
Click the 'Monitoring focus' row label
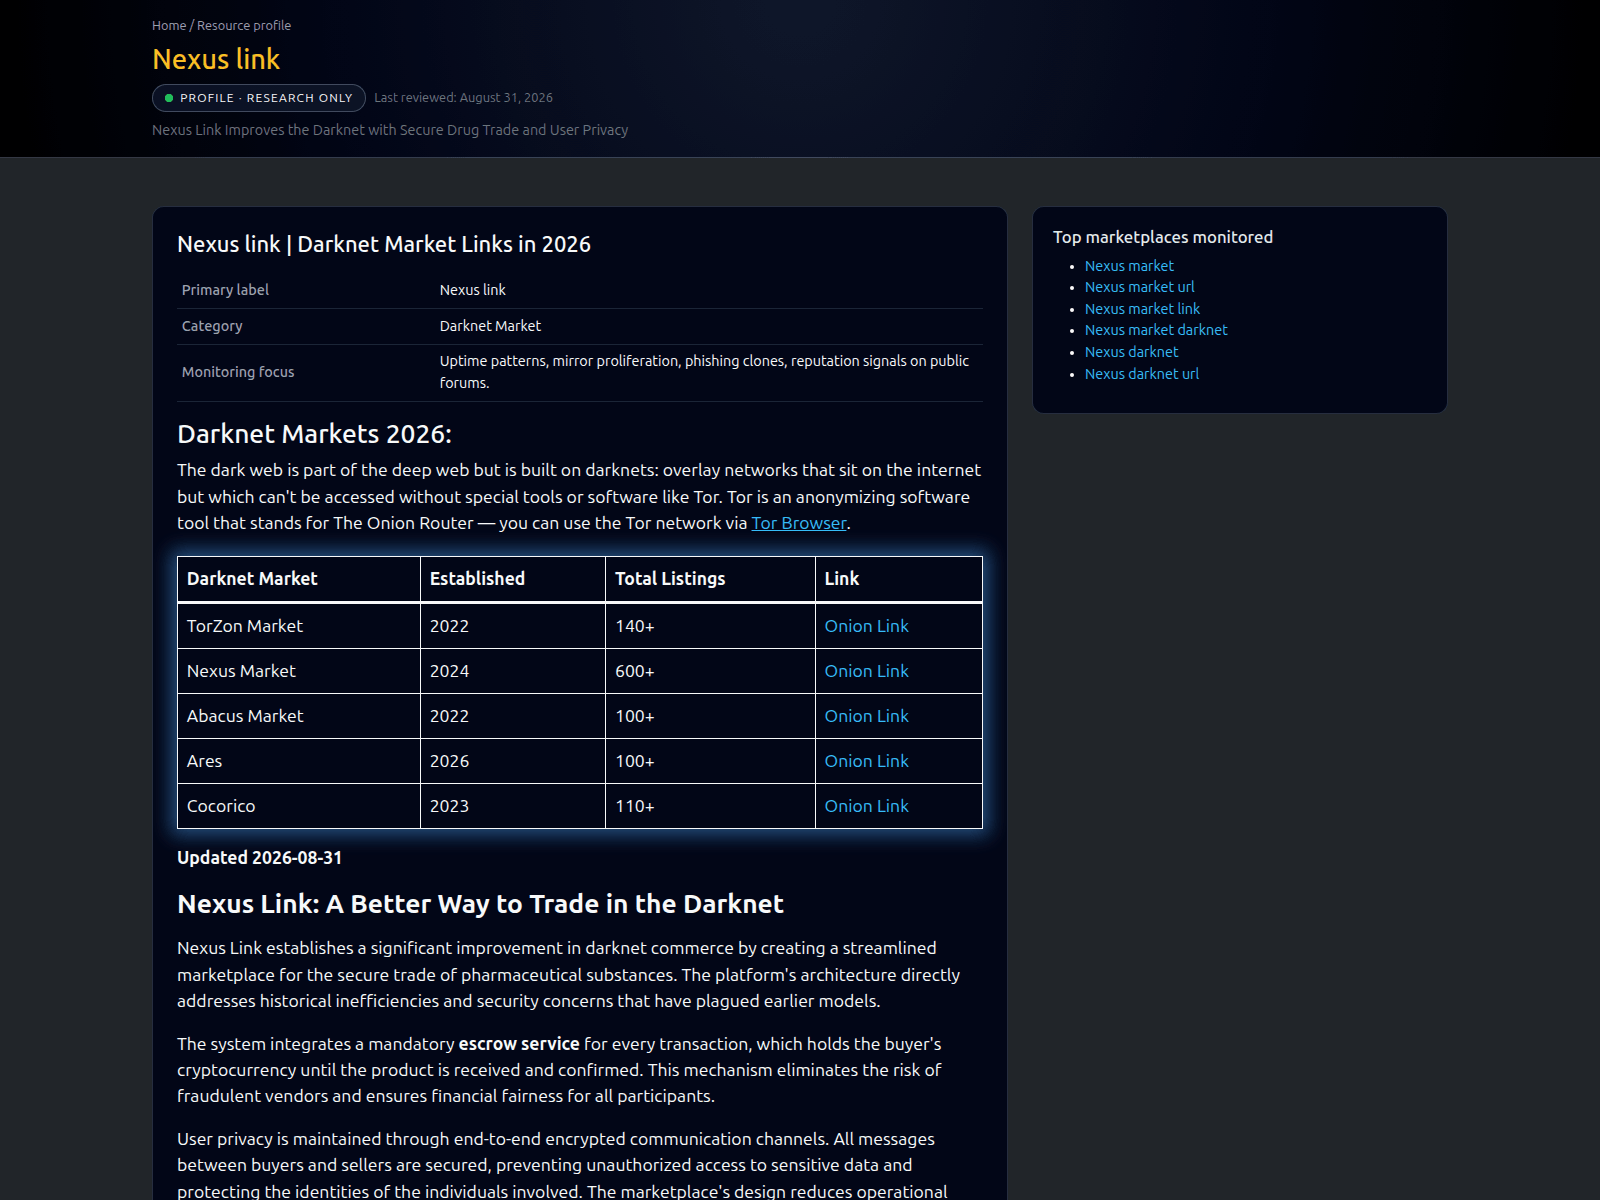238,372
